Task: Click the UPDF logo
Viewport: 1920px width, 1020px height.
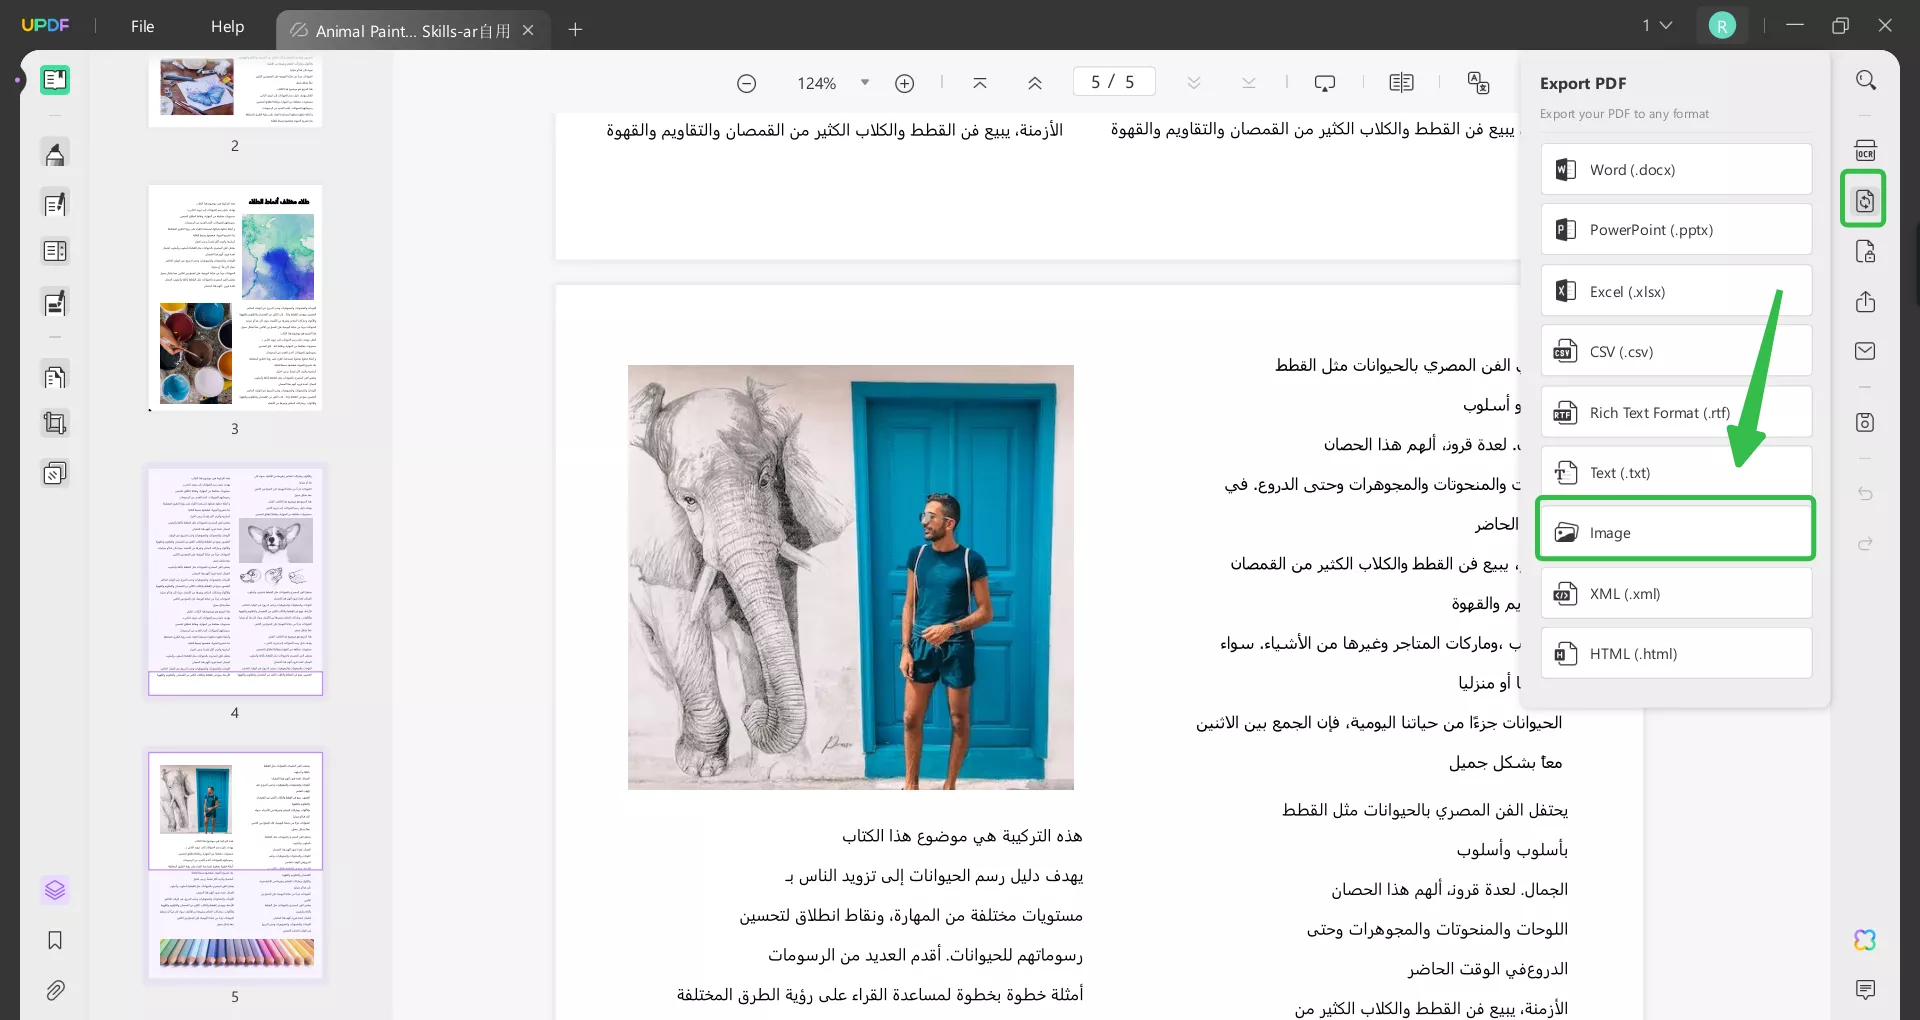Action: [46, 25]
